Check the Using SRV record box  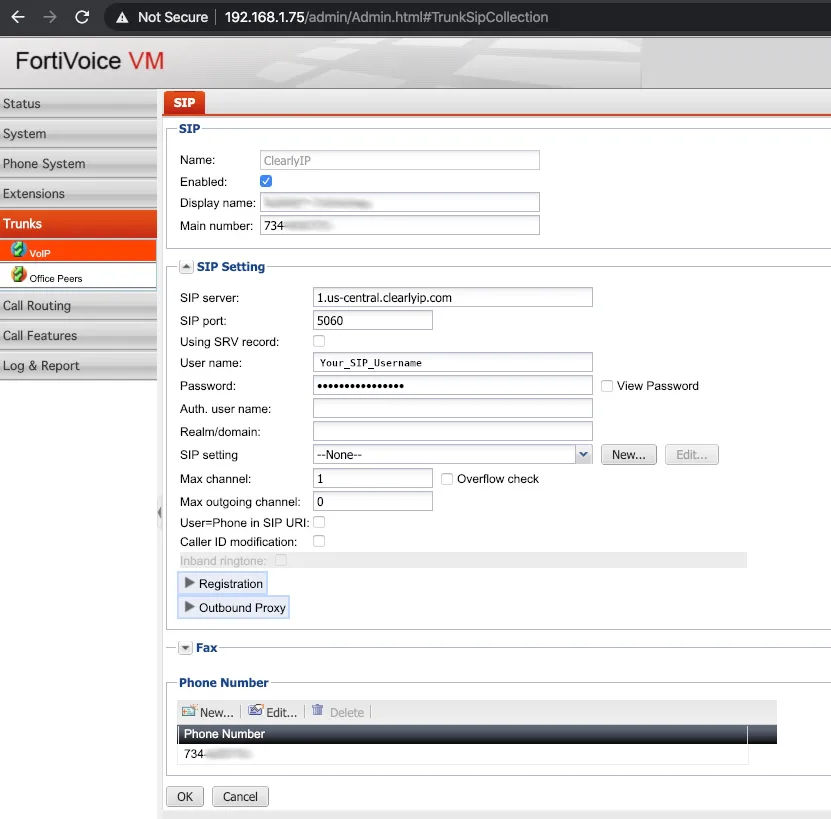pyautogui.click(x=319, y=341)
